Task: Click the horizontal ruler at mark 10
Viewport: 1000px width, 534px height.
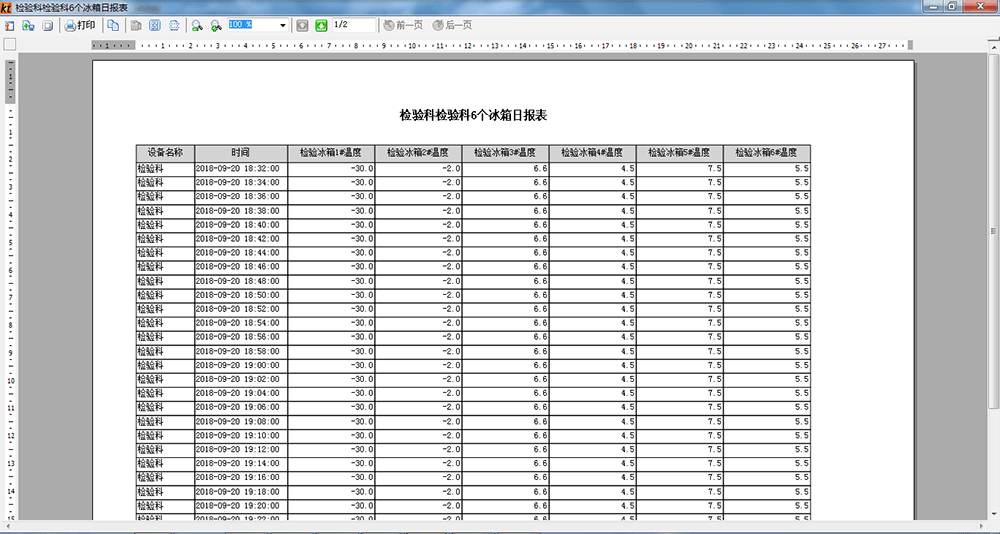Action: pyautogui.click(x=412, y=45)
